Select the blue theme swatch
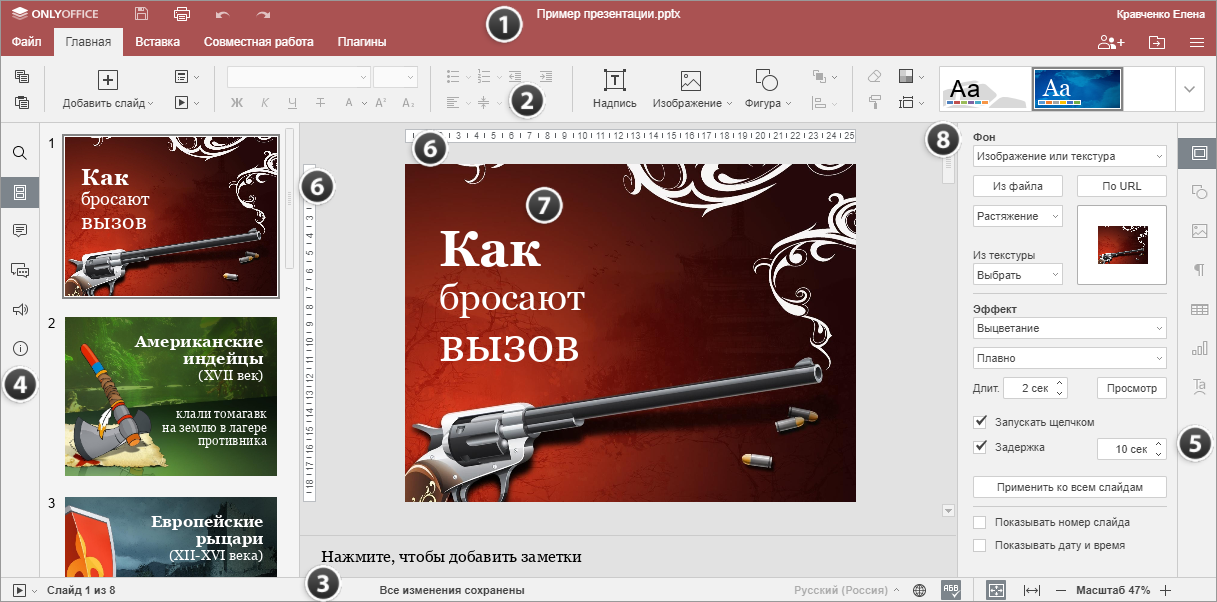Viewport: 1217px width, 602px height. point(1077,89)
